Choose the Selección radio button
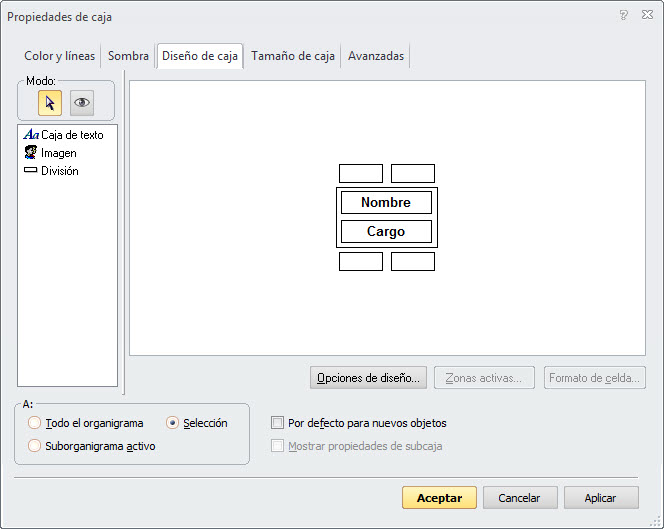 173,423
